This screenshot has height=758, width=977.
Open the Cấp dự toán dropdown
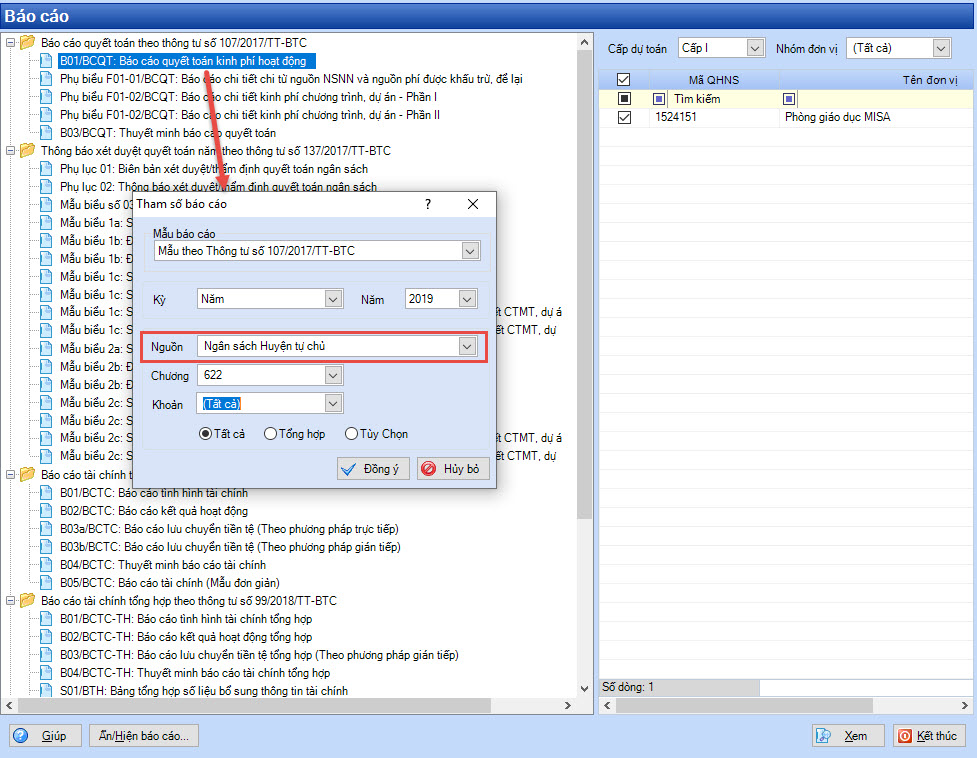(753, 48)
